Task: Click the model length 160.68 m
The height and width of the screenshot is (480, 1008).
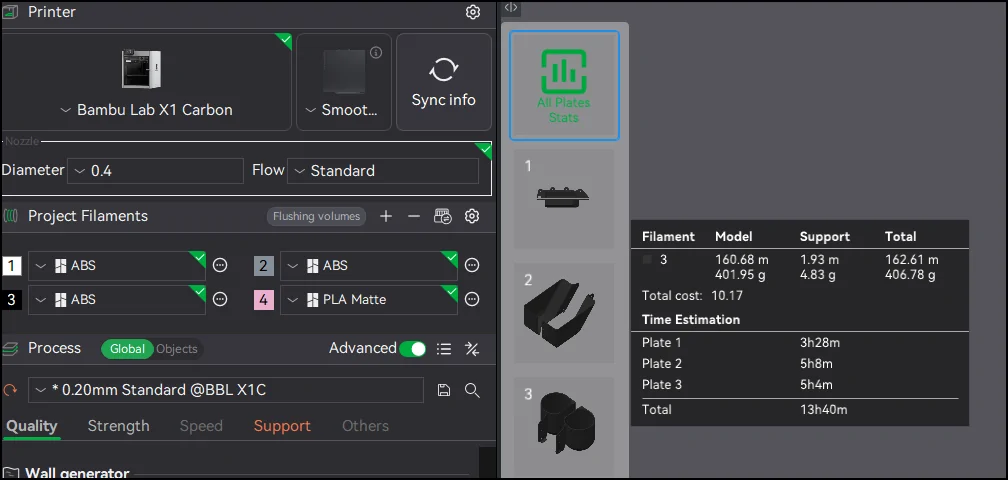Action: point(742,260)
